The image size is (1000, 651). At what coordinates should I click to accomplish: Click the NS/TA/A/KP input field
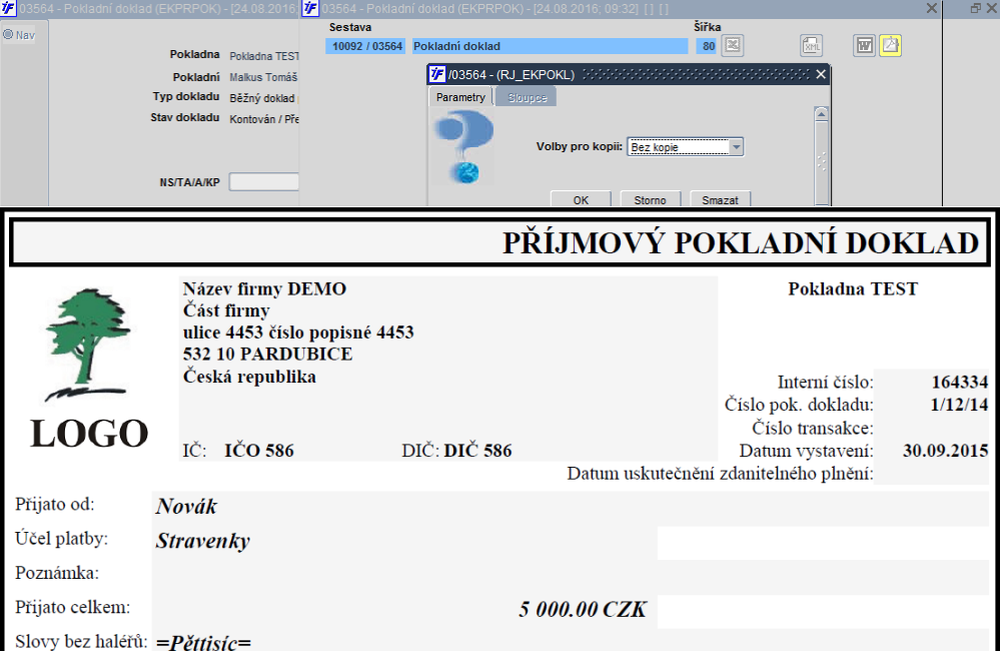tap(263, 182)
